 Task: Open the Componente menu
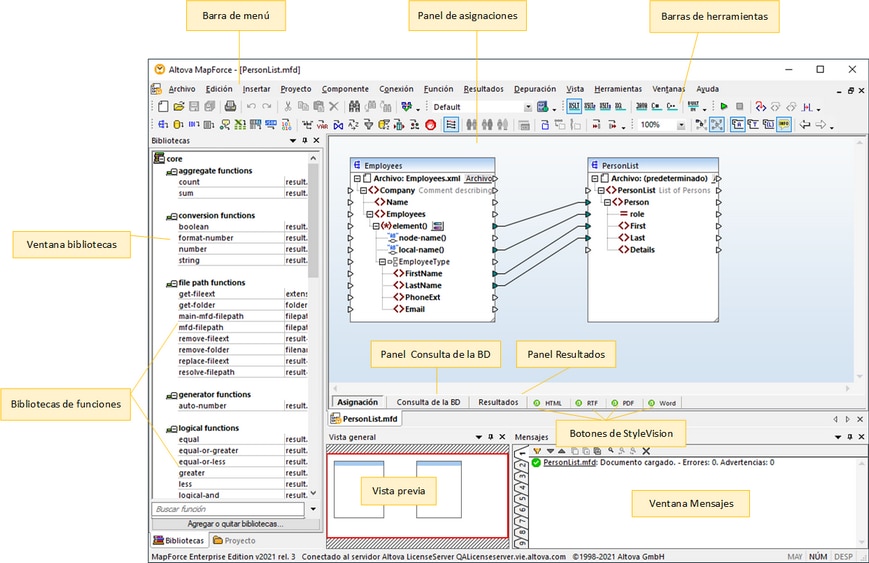click(344, 89)
